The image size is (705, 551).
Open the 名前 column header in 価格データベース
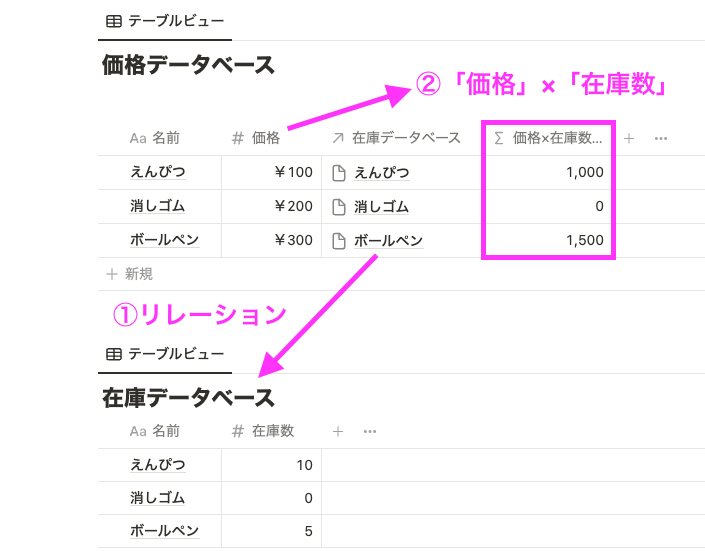point(155,138)
